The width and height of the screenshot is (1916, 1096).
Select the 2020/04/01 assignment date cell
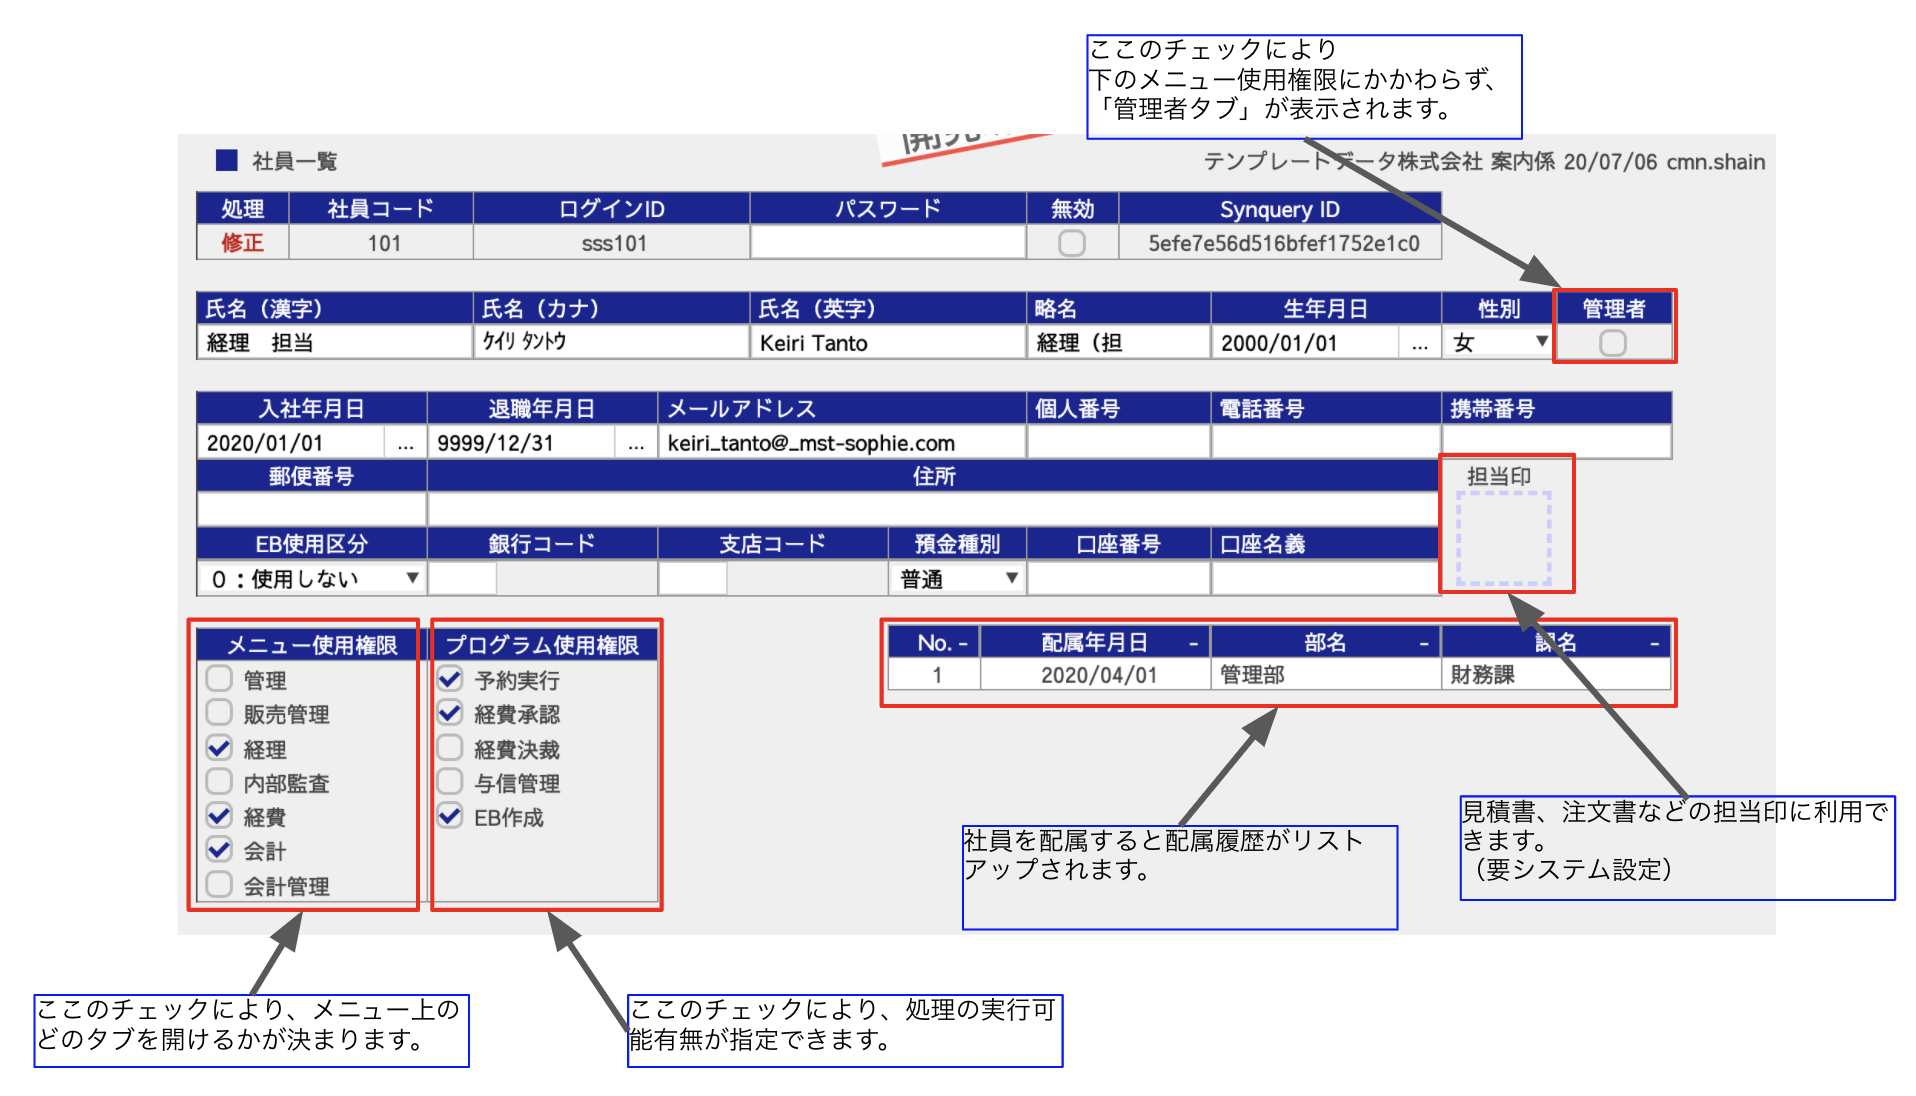[x=1095, y=675]
